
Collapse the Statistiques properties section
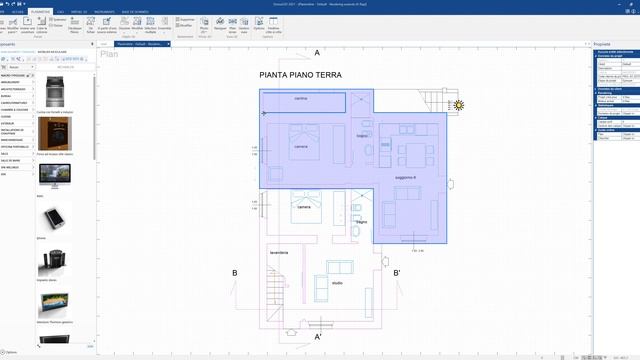[x=596, y=105]
